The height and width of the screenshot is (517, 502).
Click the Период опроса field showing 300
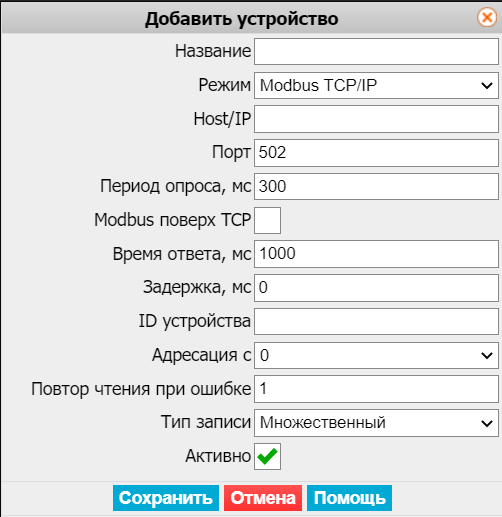(x=376, y=186)
